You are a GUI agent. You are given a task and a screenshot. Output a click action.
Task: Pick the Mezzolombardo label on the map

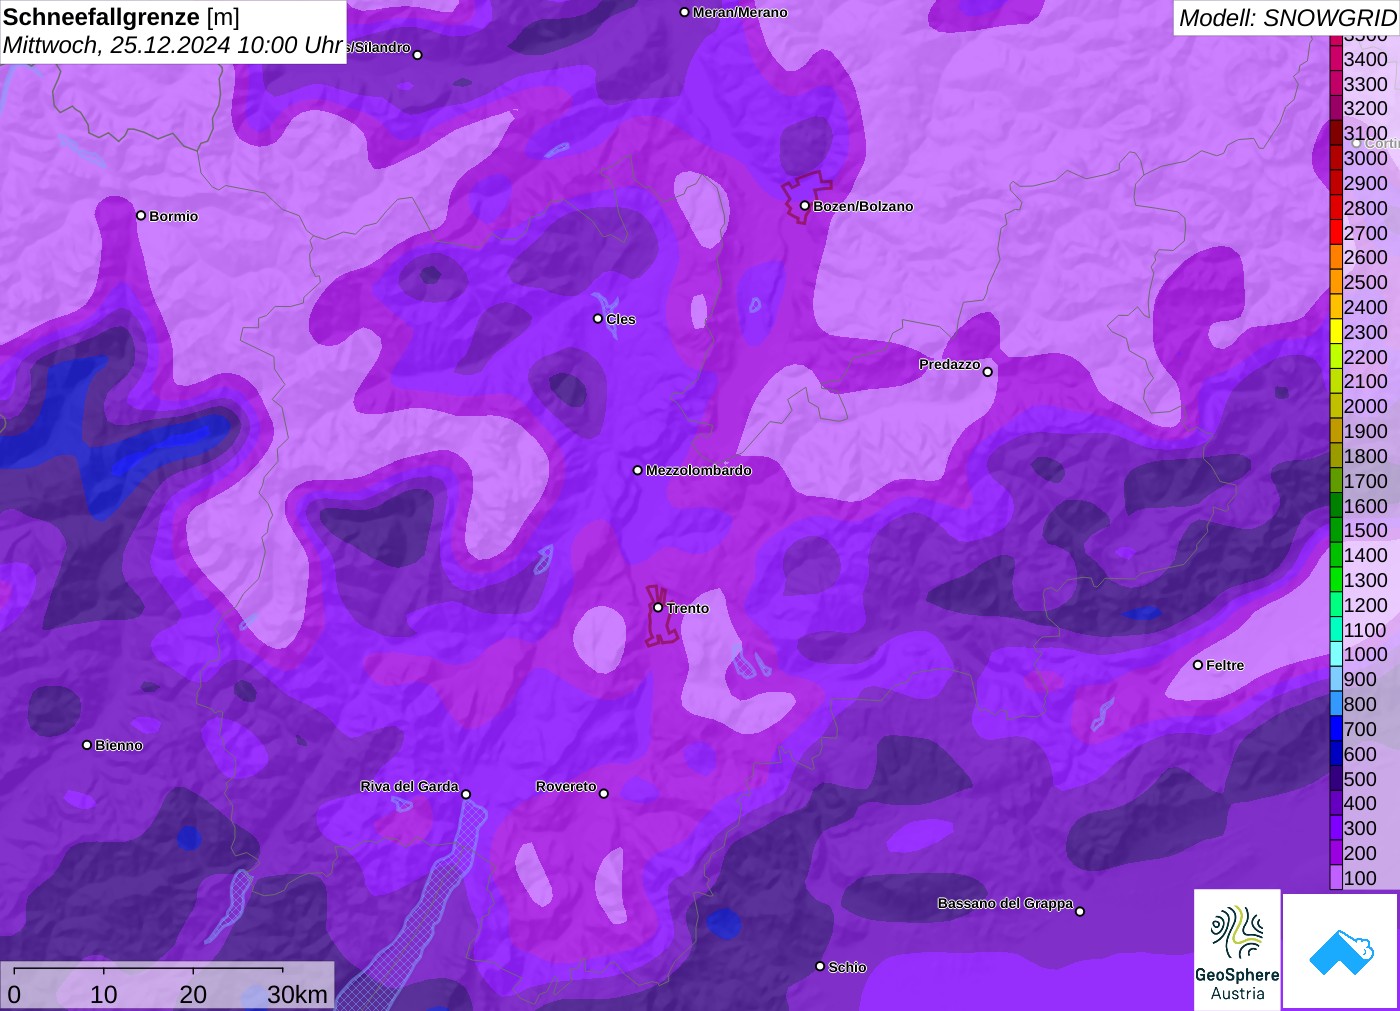[x=699, y=470]
